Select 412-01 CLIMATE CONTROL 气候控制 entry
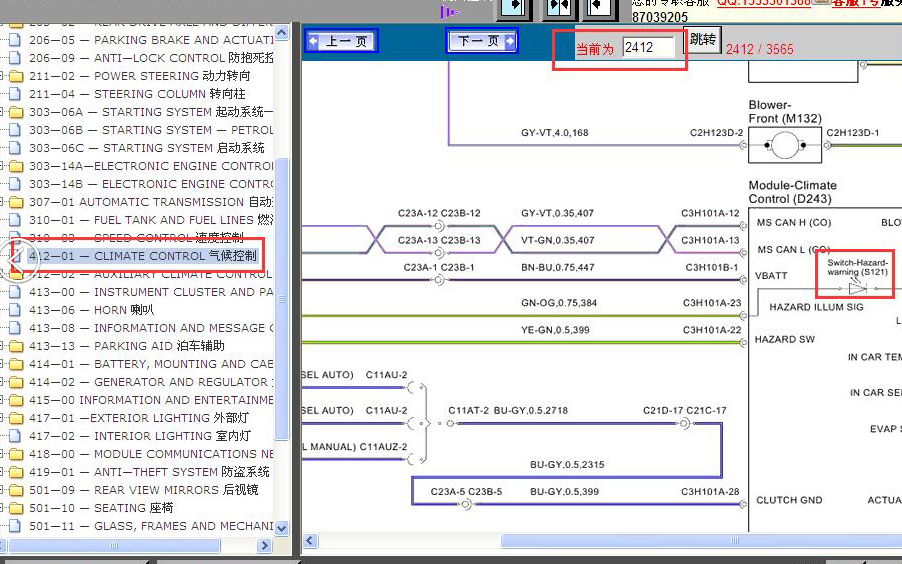Screen dimensions: 902x564 [143, 256]
